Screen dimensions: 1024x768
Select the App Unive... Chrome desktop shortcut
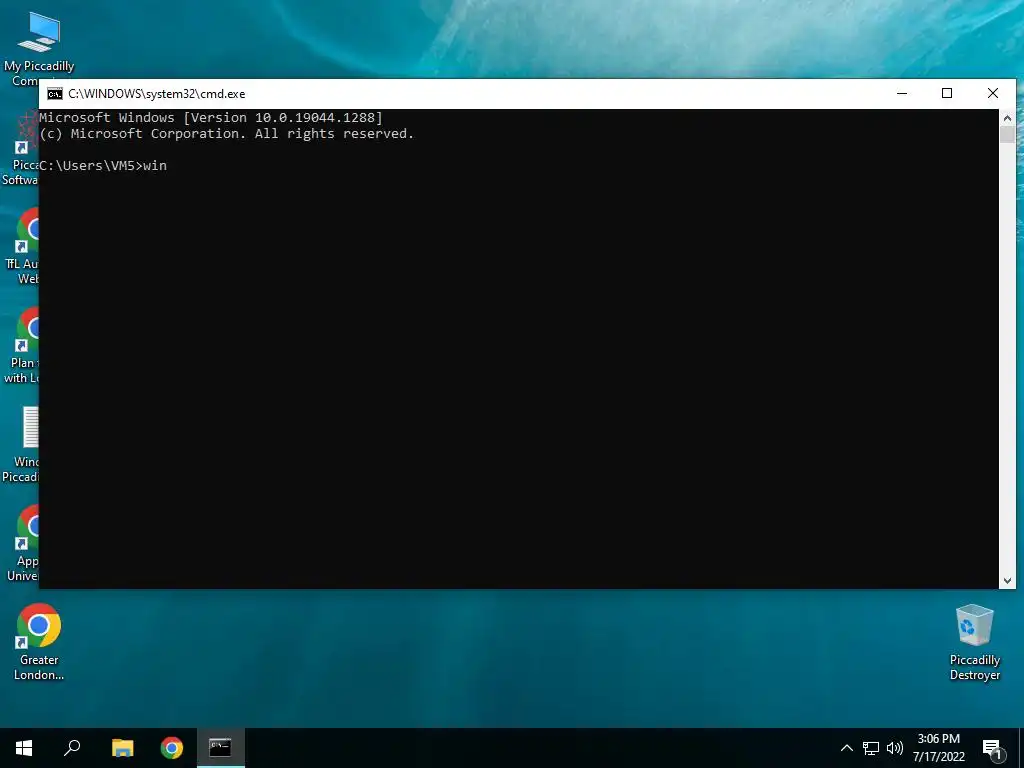[x=22, y=543]
